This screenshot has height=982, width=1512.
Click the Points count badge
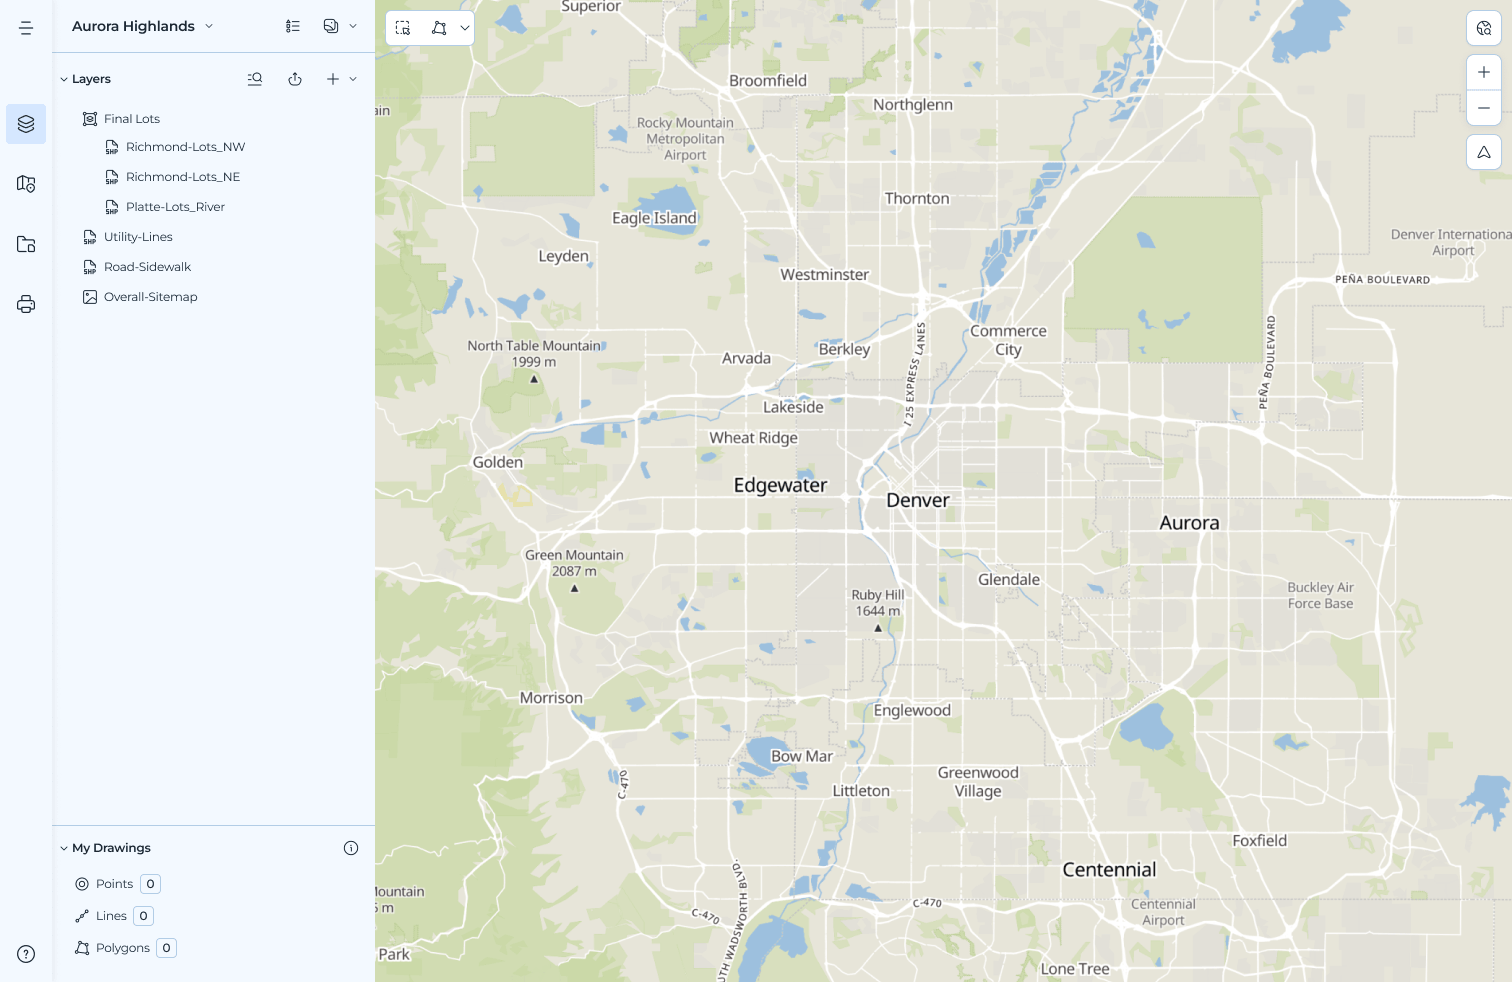[x=151, y=884]
